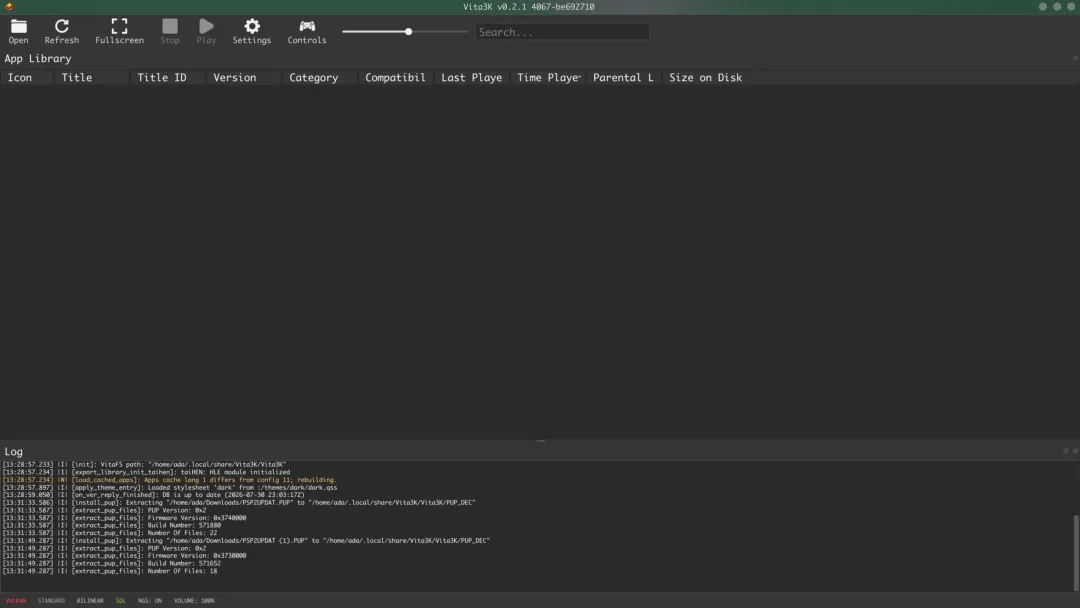
Task: Click the STANDARD status bar entry
Action: tap(51, 600)
